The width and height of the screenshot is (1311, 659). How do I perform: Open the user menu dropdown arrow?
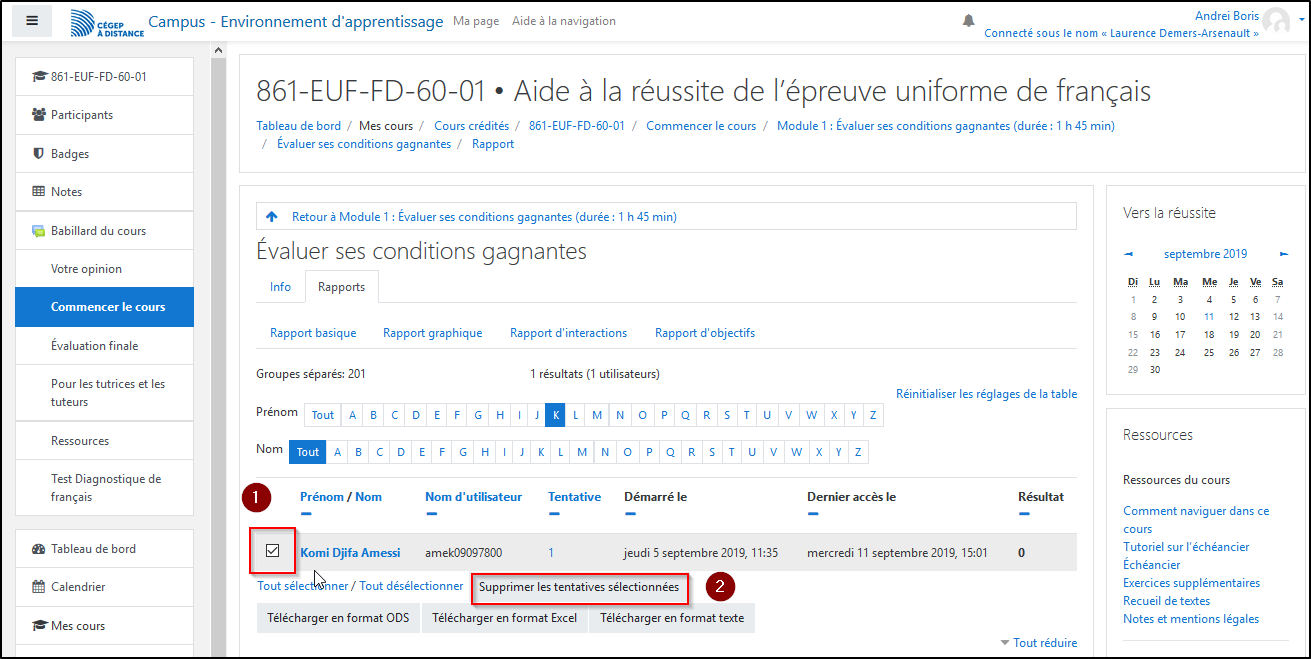tap(1298, 21)
